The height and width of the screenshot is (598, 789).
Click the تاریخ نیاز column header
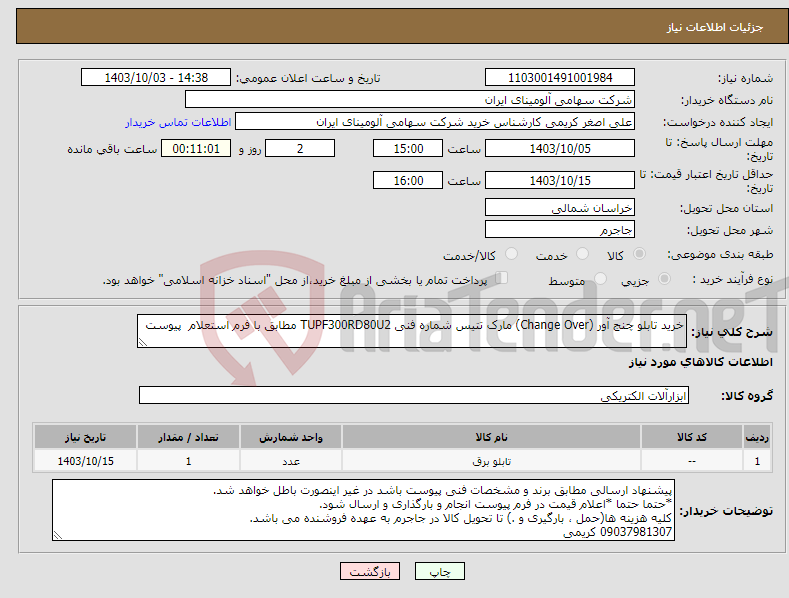(86, 437)
